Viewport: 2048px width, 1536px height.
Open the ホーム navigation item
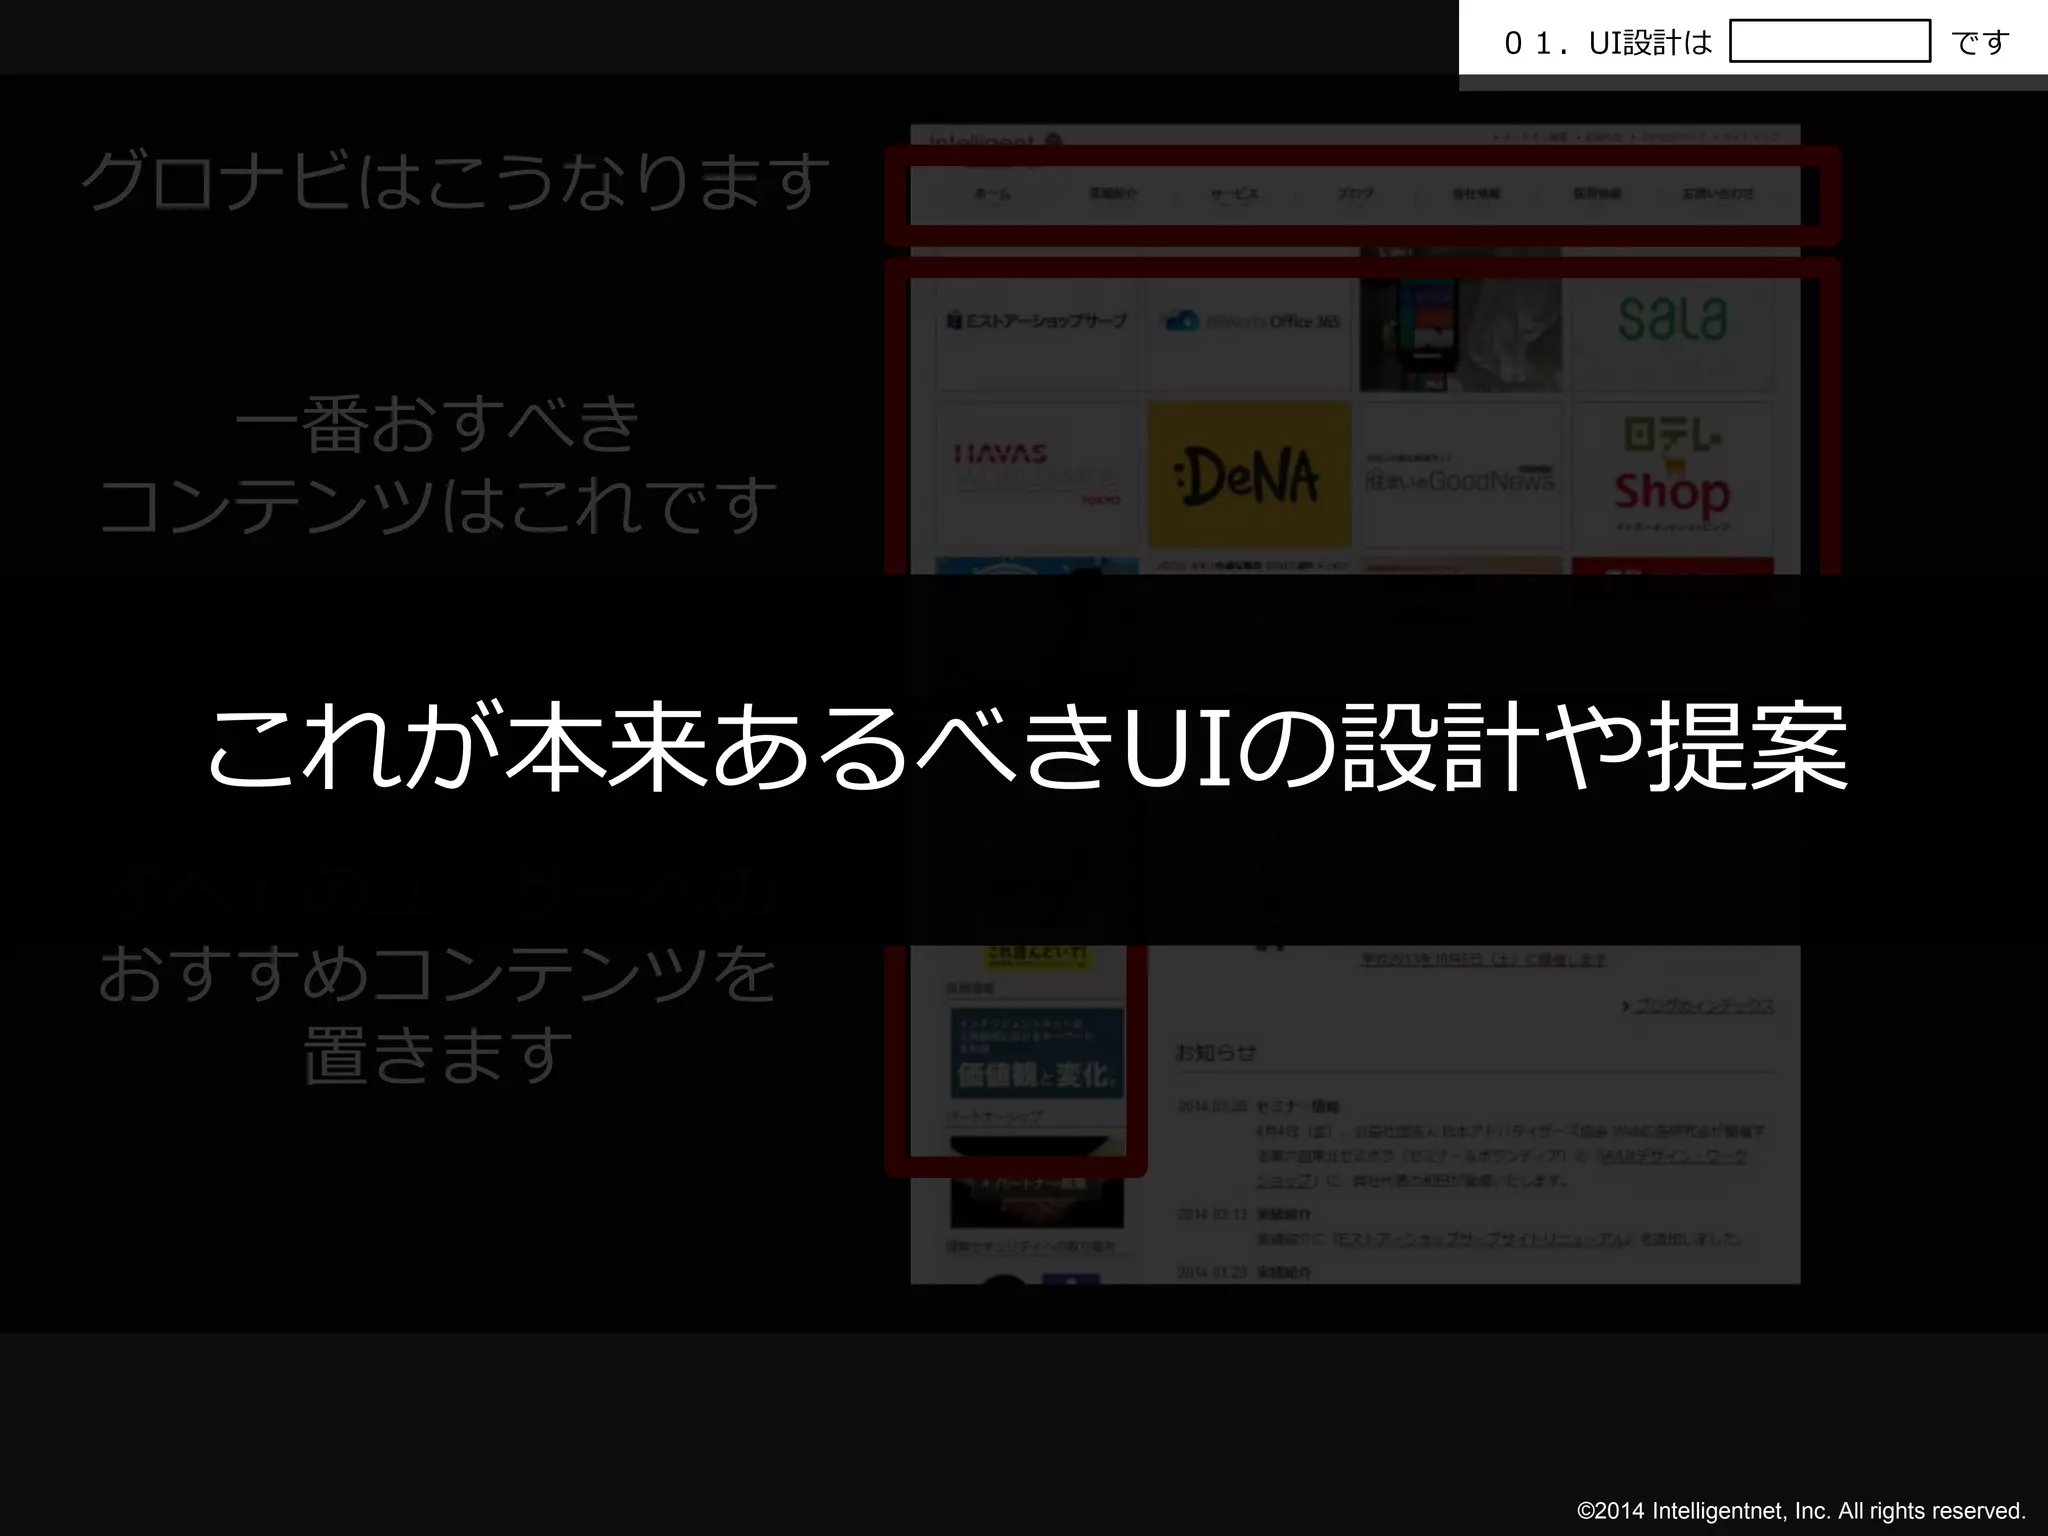click(992, 194)
